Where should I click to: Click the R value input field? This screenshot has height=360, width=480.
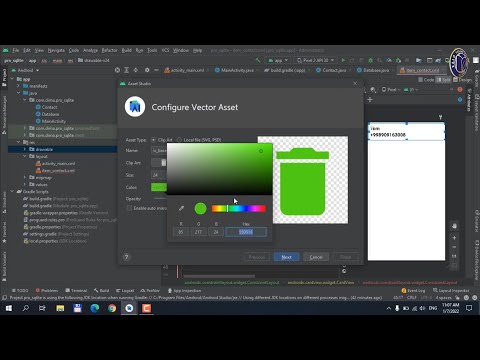(181, 232)
